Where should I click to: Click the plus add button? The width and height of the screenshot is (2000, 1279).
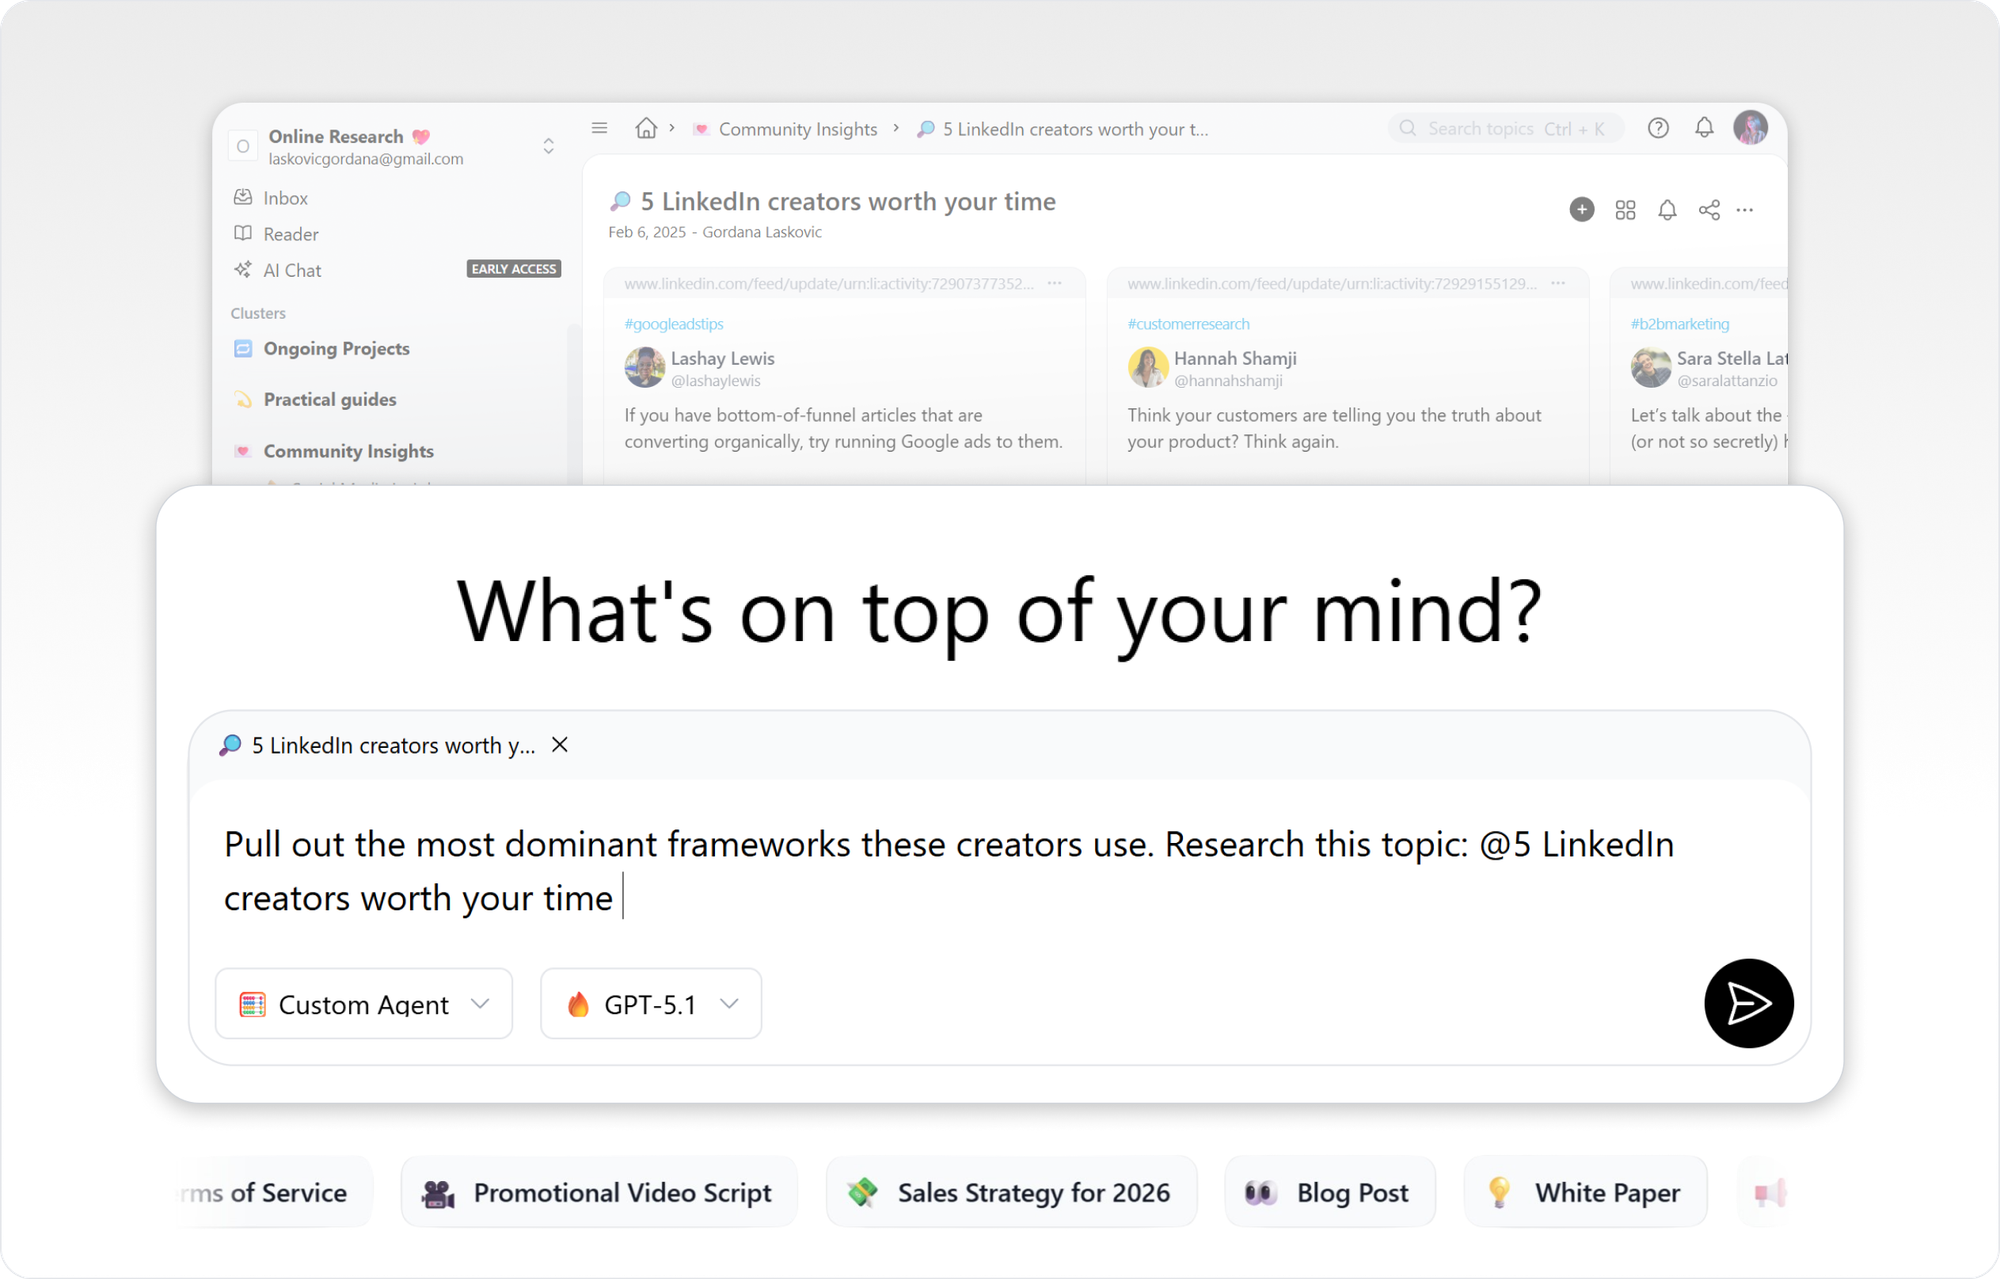[1581, 210]
